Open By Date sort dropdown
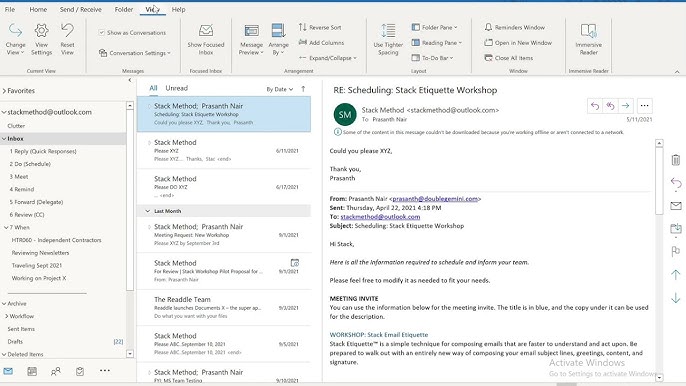The height and width of the screenshot is (386, 686). coord(280,89)
